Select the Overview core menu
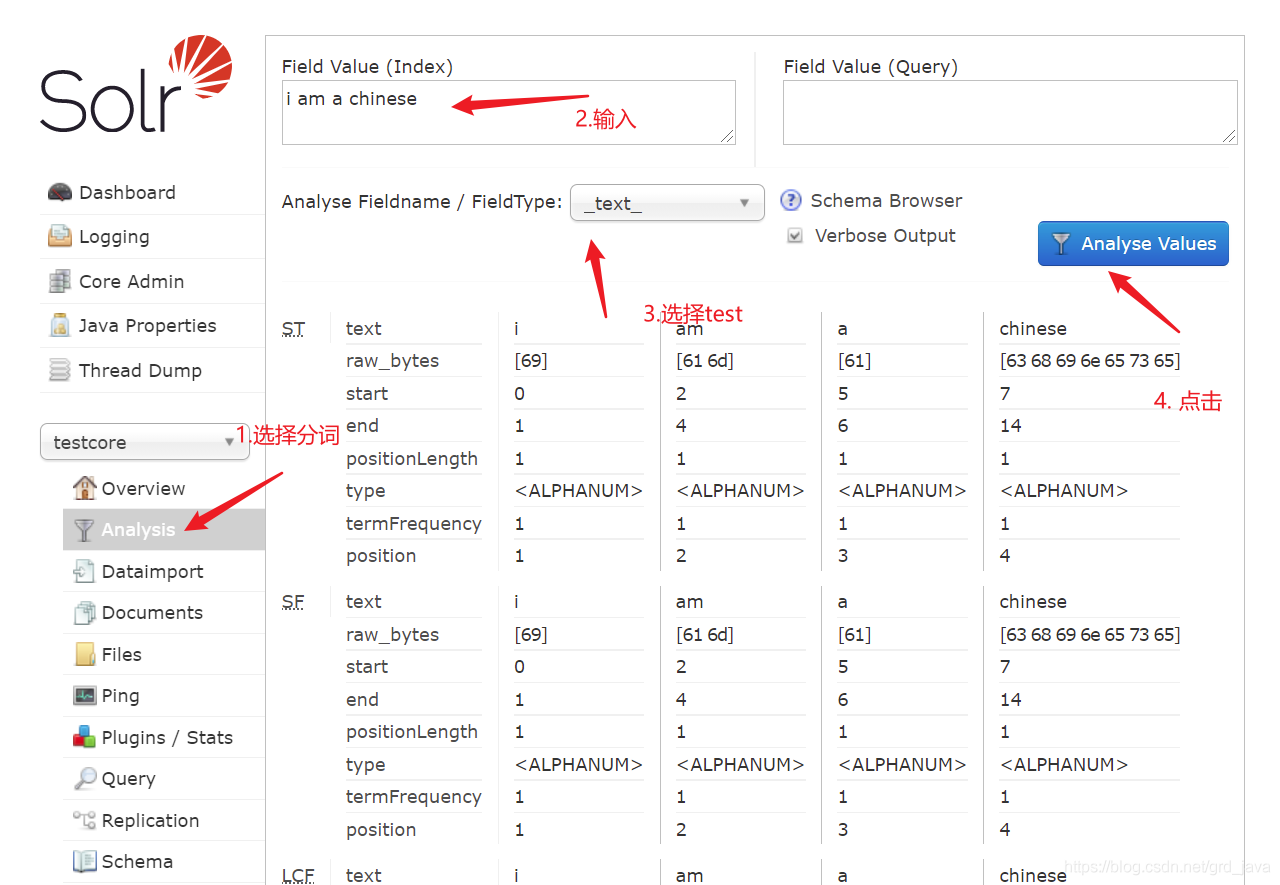The height and width of the screenshot is (885, 1280). point(164,488)
